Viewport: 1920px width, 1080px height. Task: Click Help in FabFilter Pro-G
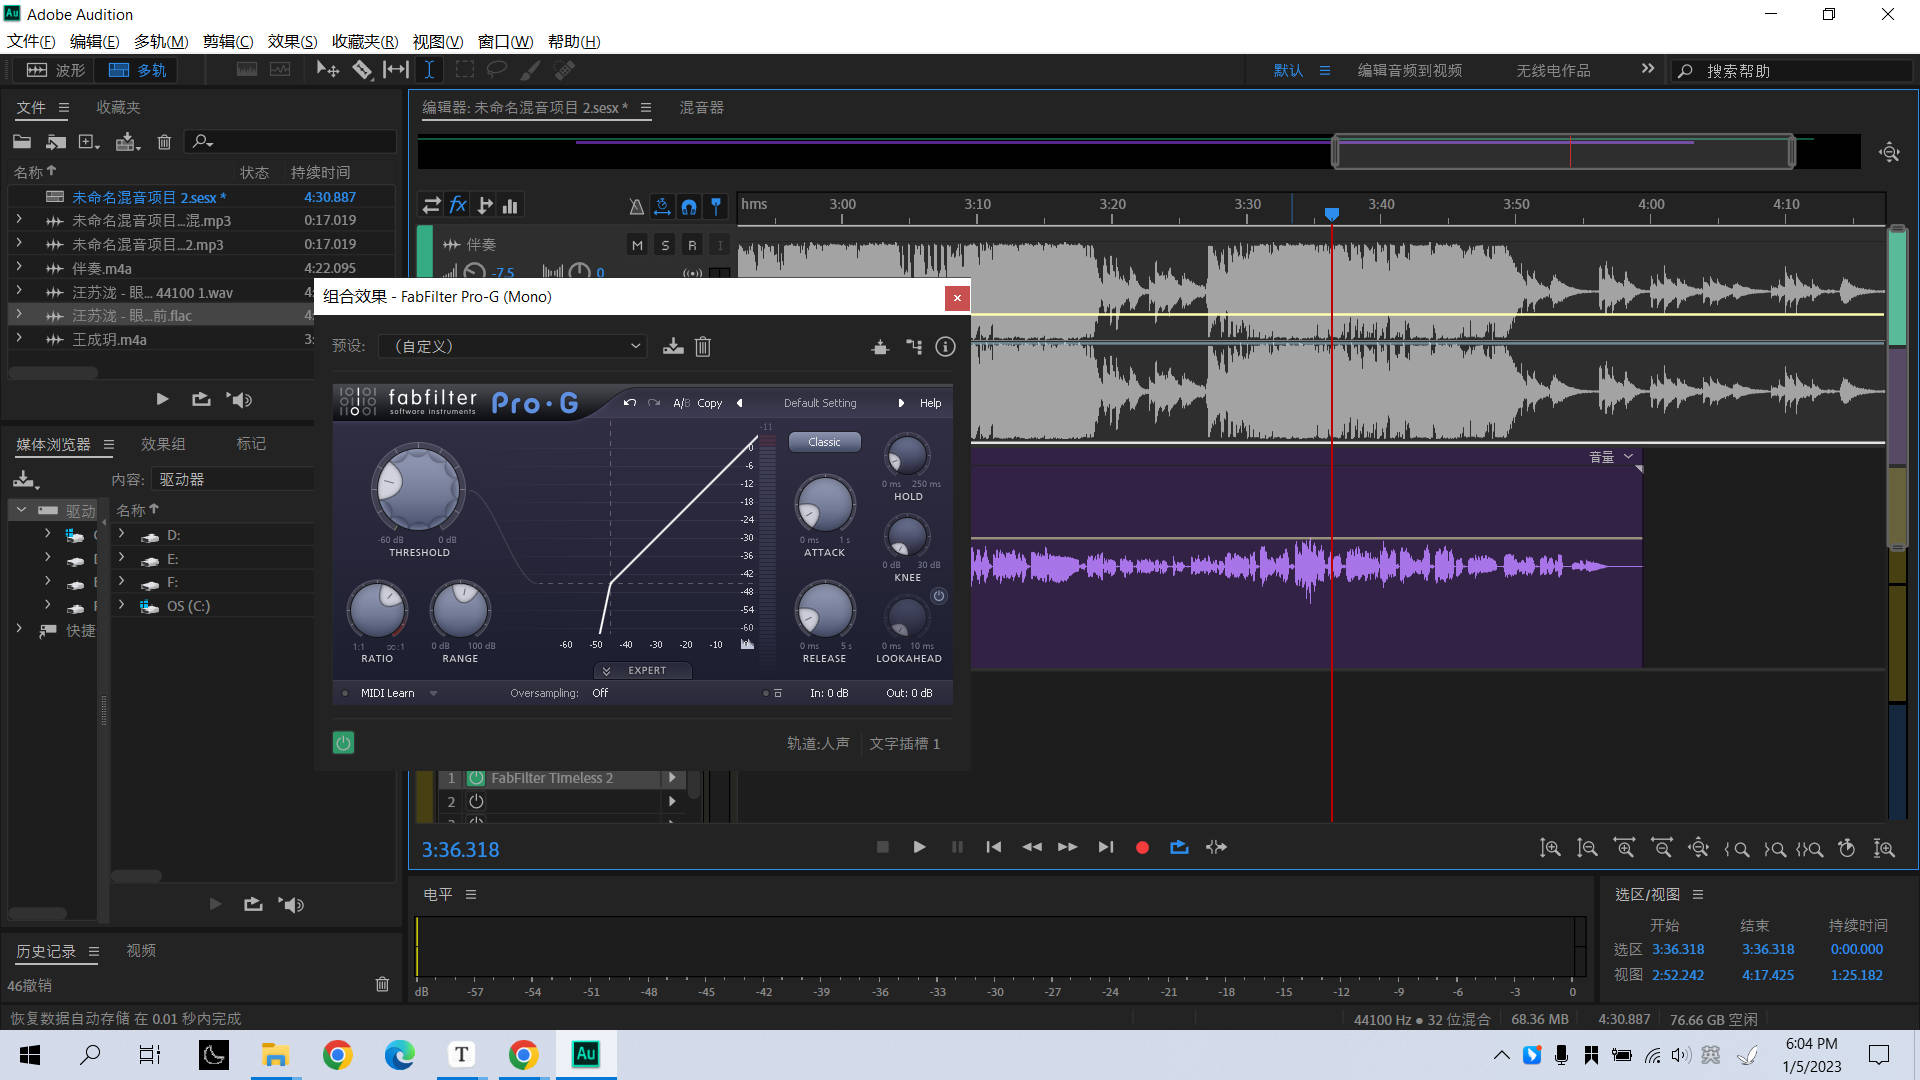click(x=930, y=403)
